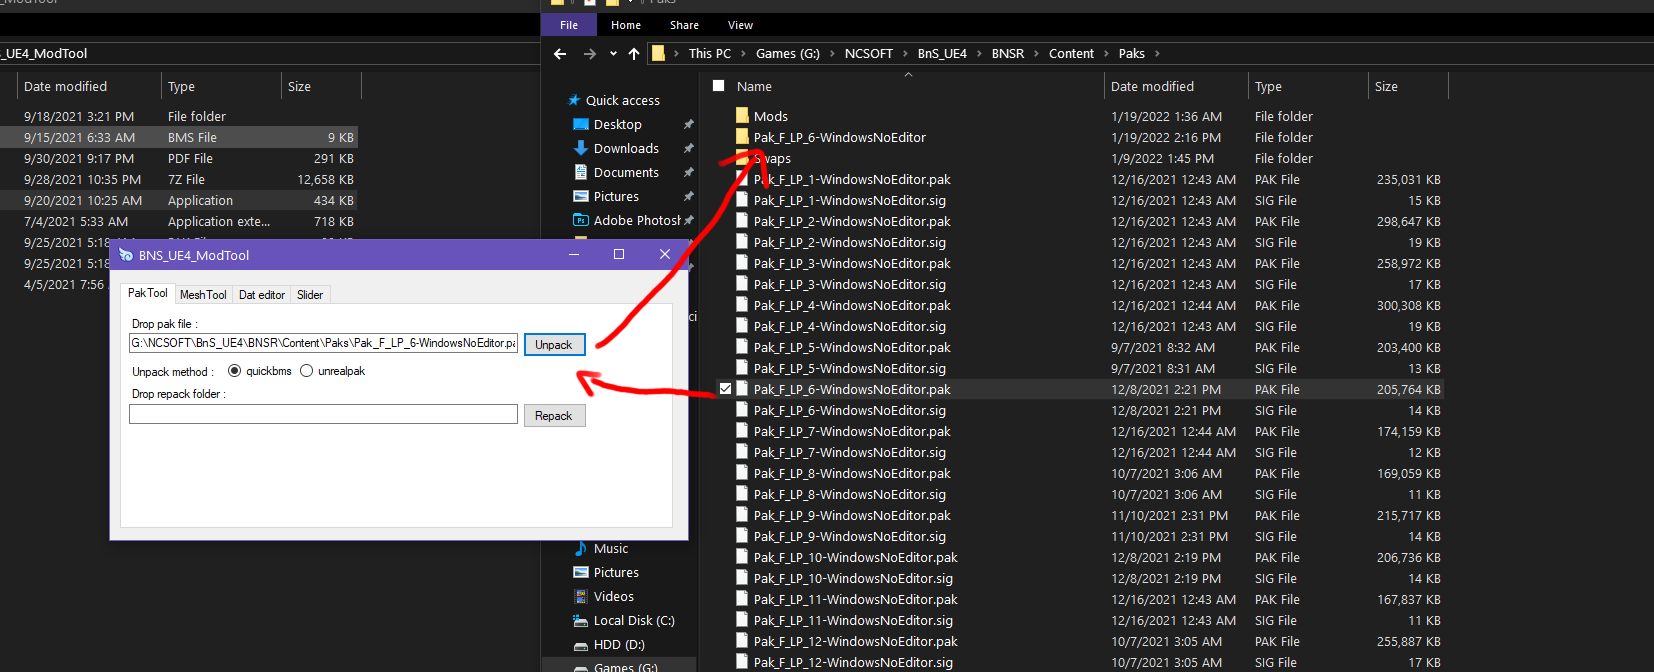Go up one folder level arrow
1654x672 pixels.
(634, 54)
